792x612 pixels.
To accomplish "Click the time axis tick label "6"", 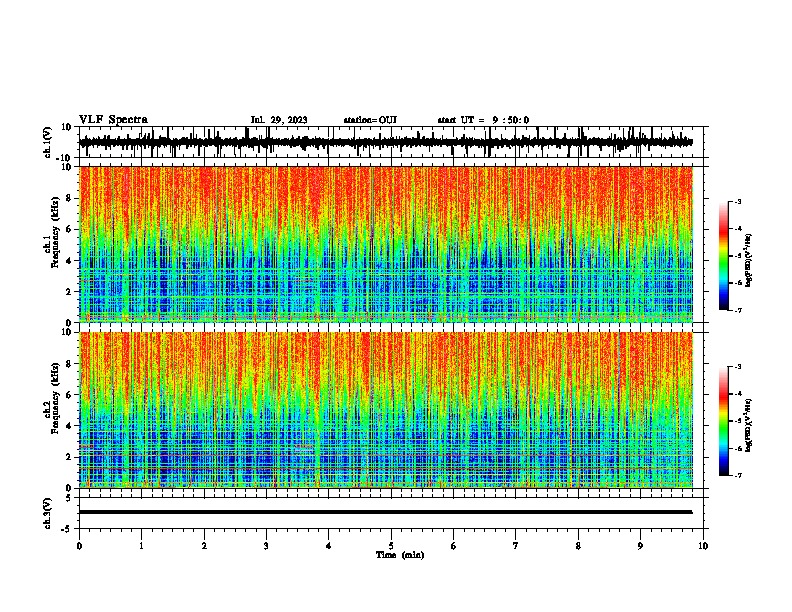I will pyautogui.click(x=454, y=546).
